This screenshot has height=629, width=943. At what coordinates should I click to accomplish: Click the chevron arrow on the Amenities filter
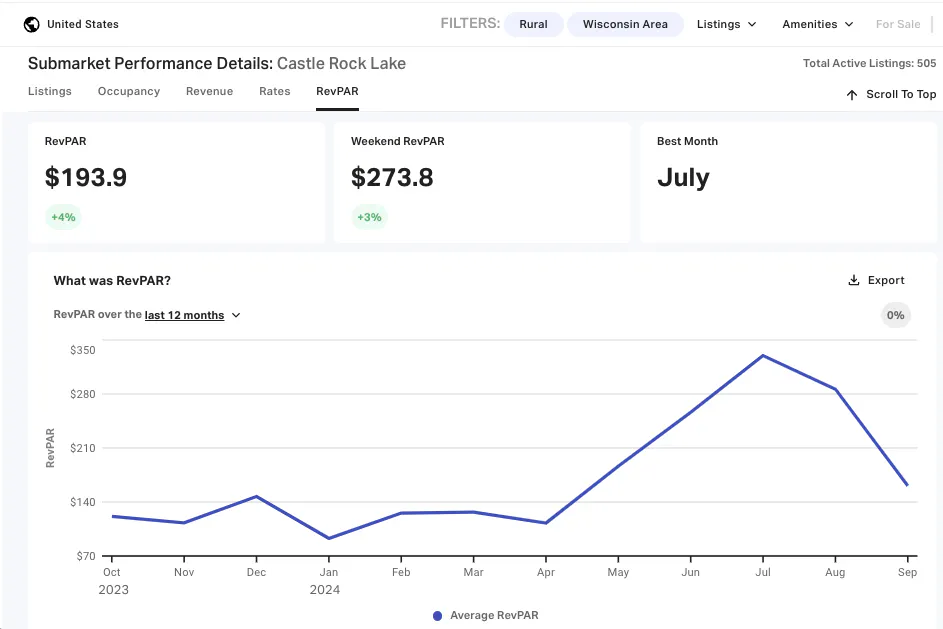pyautogui.click(x=849, y=25)
